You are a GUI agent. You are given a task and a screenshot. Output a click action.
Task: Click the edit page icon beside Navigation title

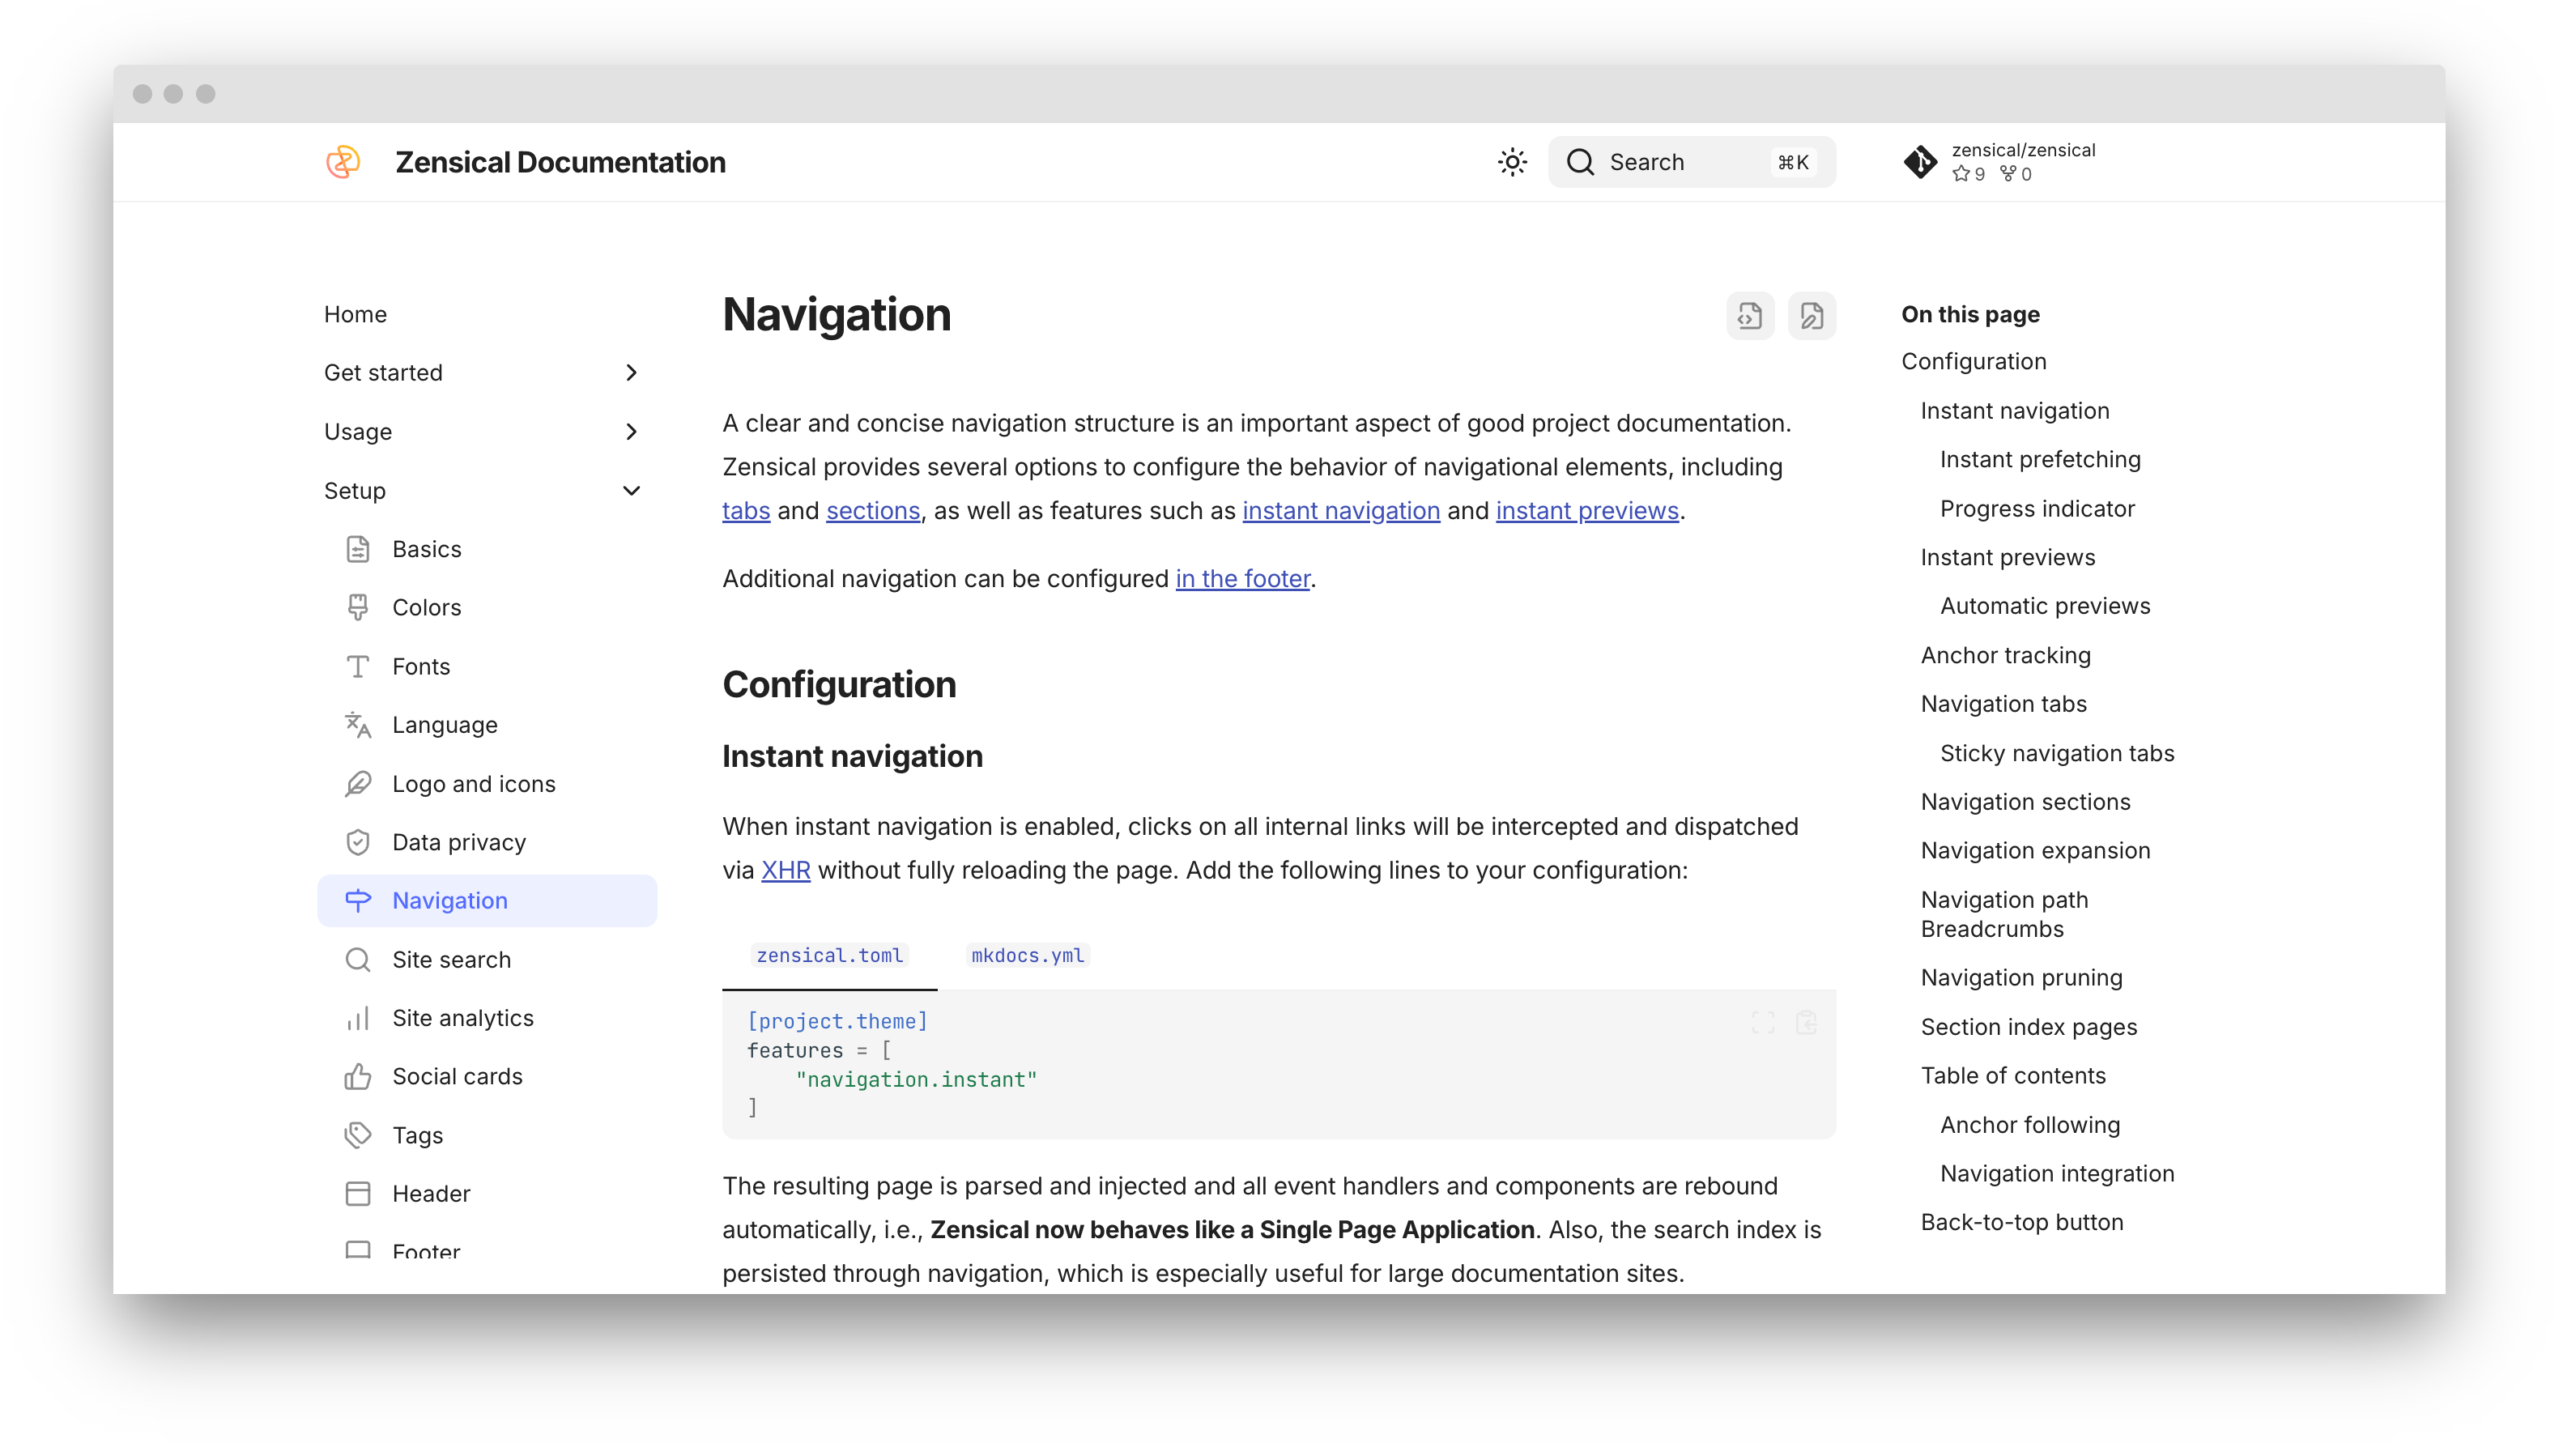tap(1811, 316)
